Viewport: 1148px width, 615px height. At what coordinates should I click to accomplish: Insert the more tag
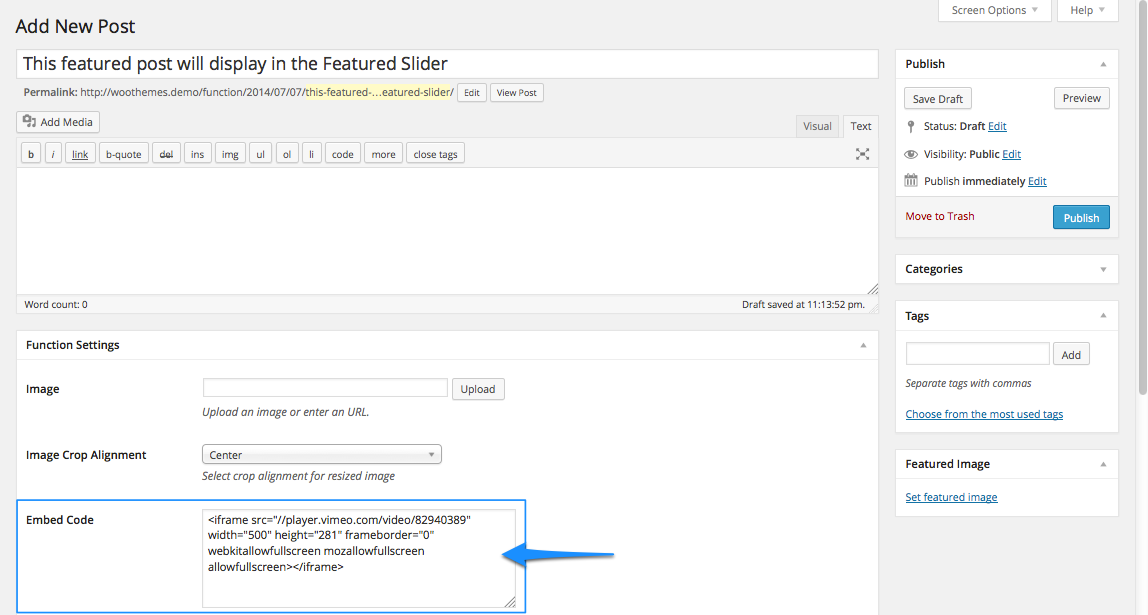(x=383, y=154)
